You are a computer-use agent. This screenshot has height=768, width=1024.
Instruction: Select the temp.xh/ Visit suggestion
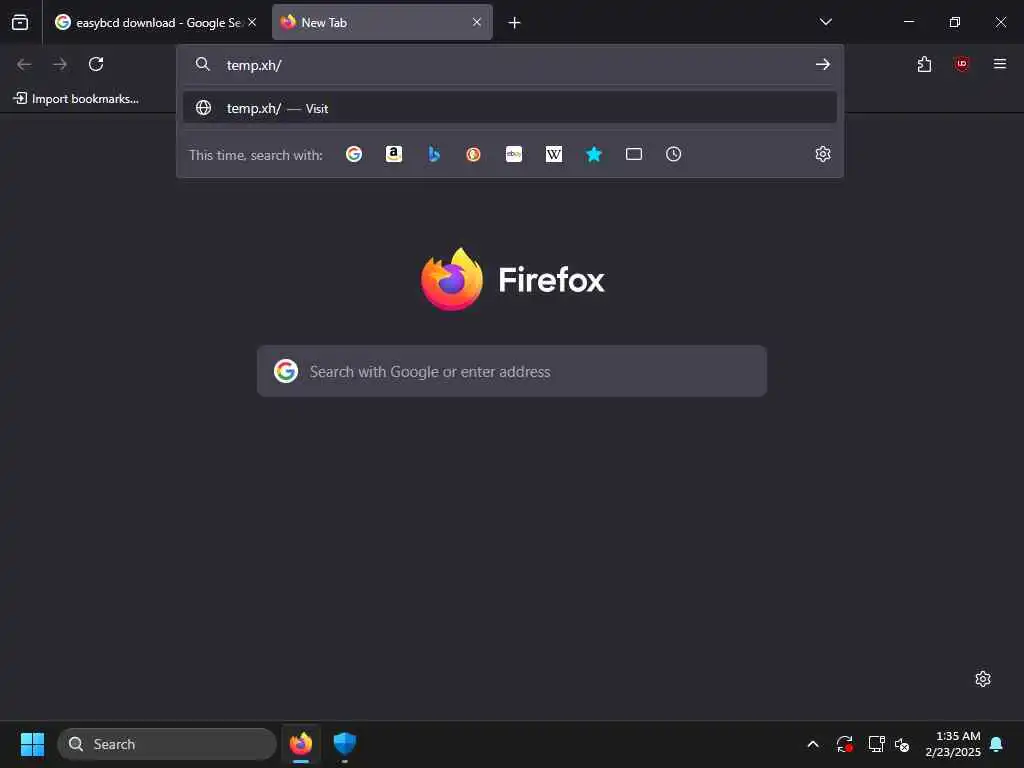click(509, 108)
